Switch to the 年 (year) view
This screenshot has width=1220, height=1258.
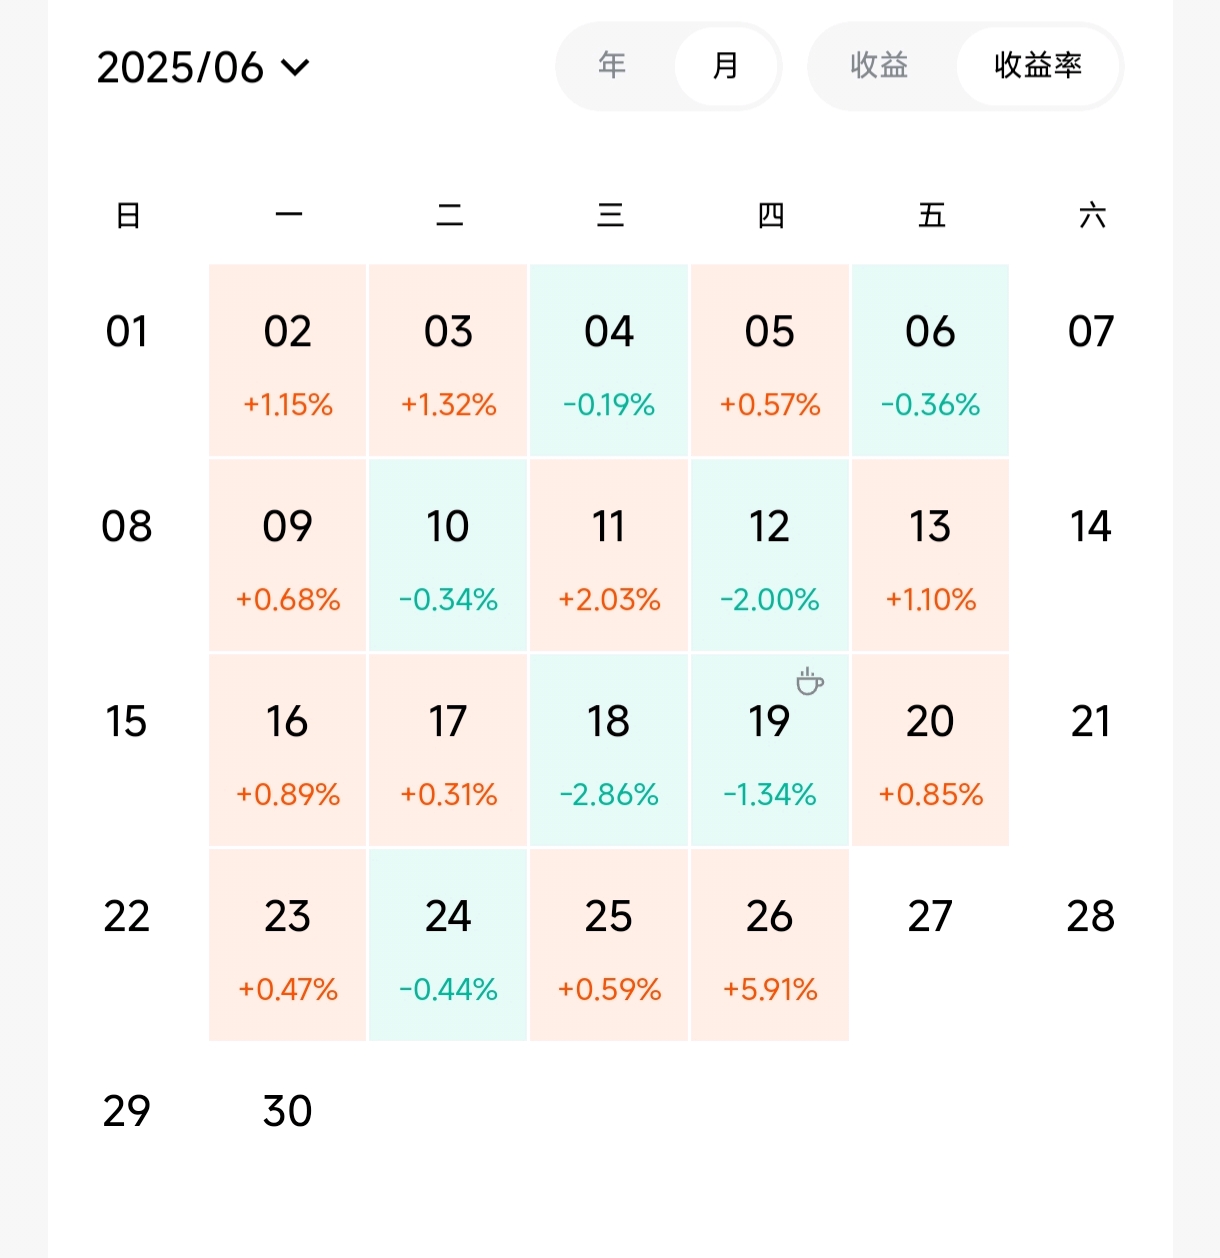pyautogui.click(x=612, y=66)
